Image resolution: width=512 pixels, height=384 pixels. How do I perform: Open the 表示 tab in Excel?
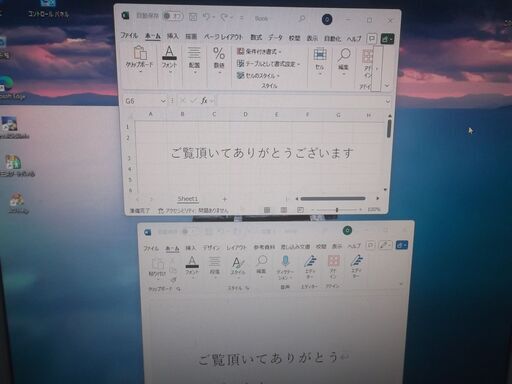312,38
